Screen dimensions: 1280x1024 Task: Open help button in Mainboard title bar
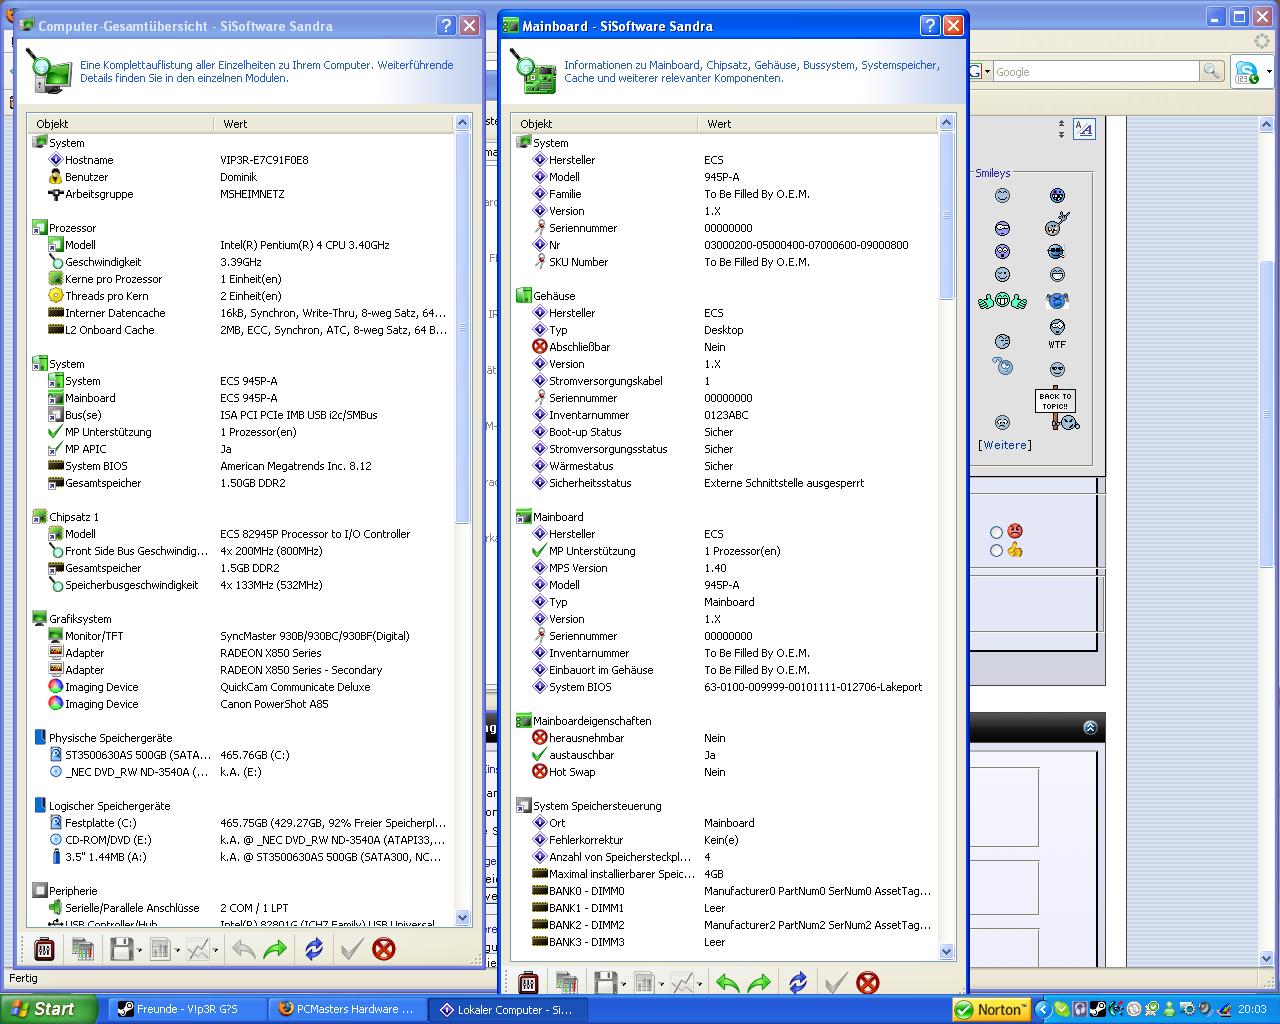tap(930, 25)
